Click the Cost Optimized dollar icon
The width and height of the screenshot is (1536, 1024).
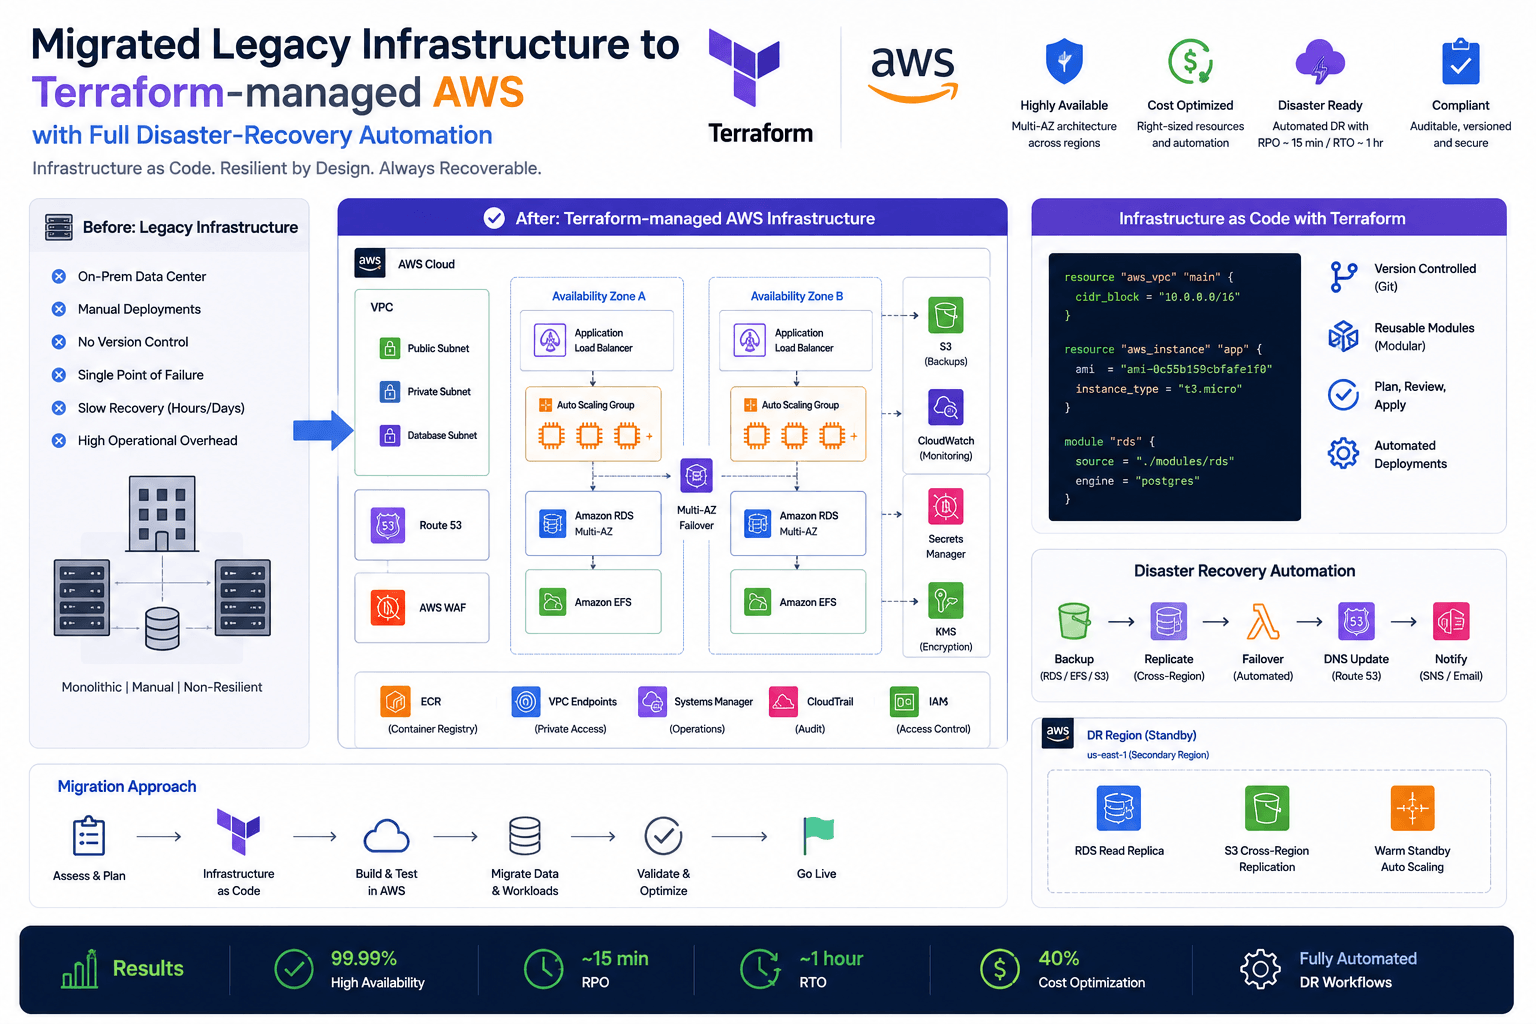[1190, 62]
